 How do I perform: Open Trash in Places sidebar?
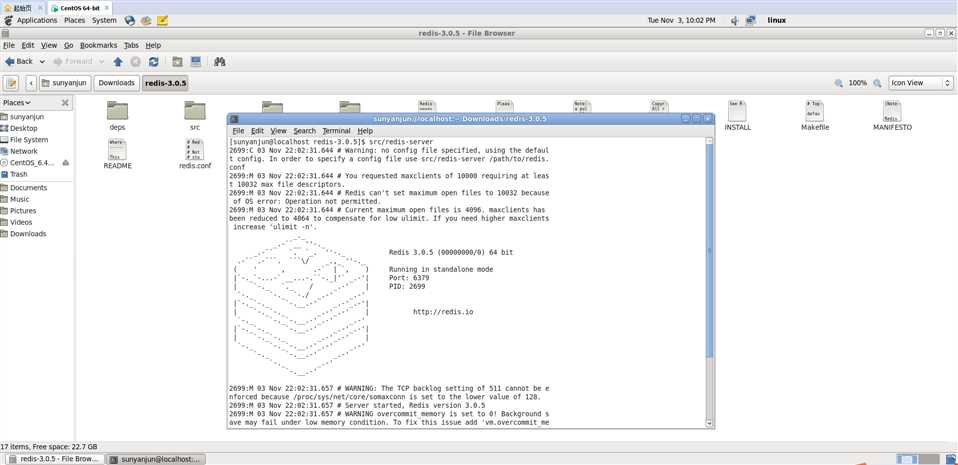tap(18, 174)
